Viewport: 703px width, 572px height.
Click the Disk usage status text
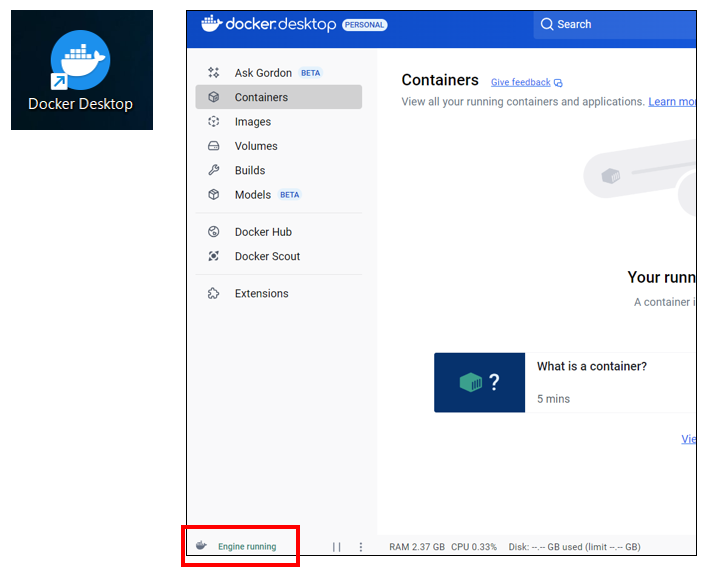[574, 547]
